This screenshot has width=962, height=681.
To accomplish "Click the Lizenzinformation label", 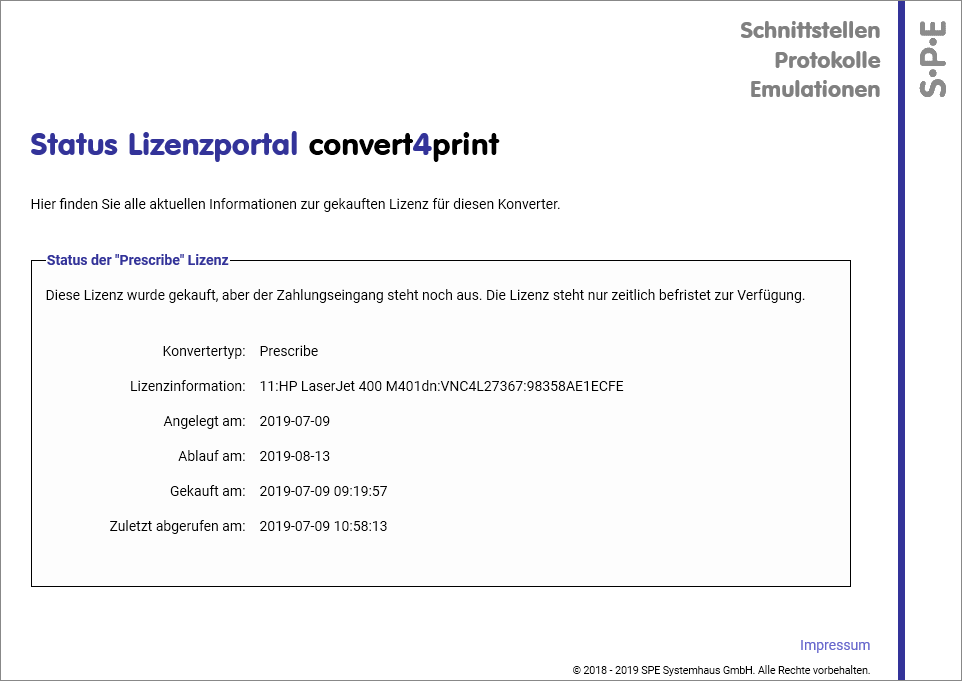I will 187,386.
